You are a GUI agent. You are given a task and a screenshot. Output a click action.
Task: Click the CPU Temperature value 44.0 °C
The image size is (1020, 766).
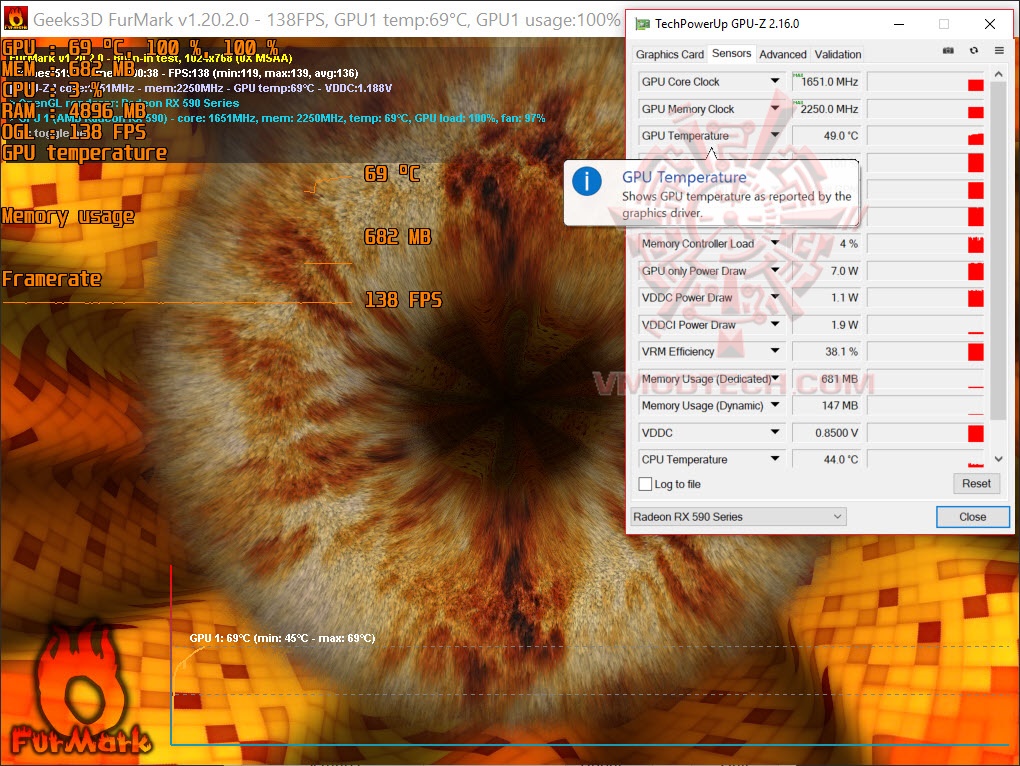tap(826, 460)
